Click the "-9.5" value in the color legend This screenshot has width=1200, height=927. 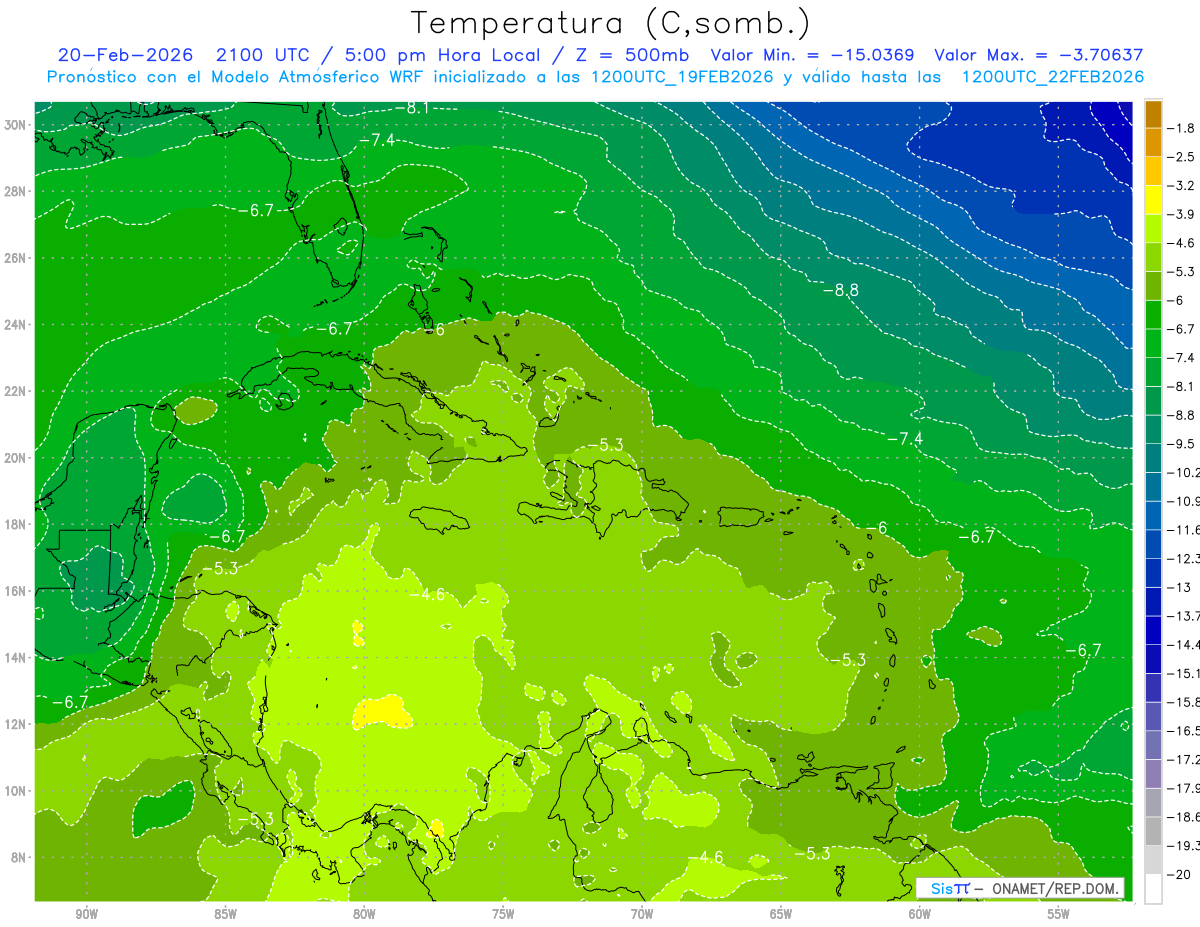tap(1182, 443)
